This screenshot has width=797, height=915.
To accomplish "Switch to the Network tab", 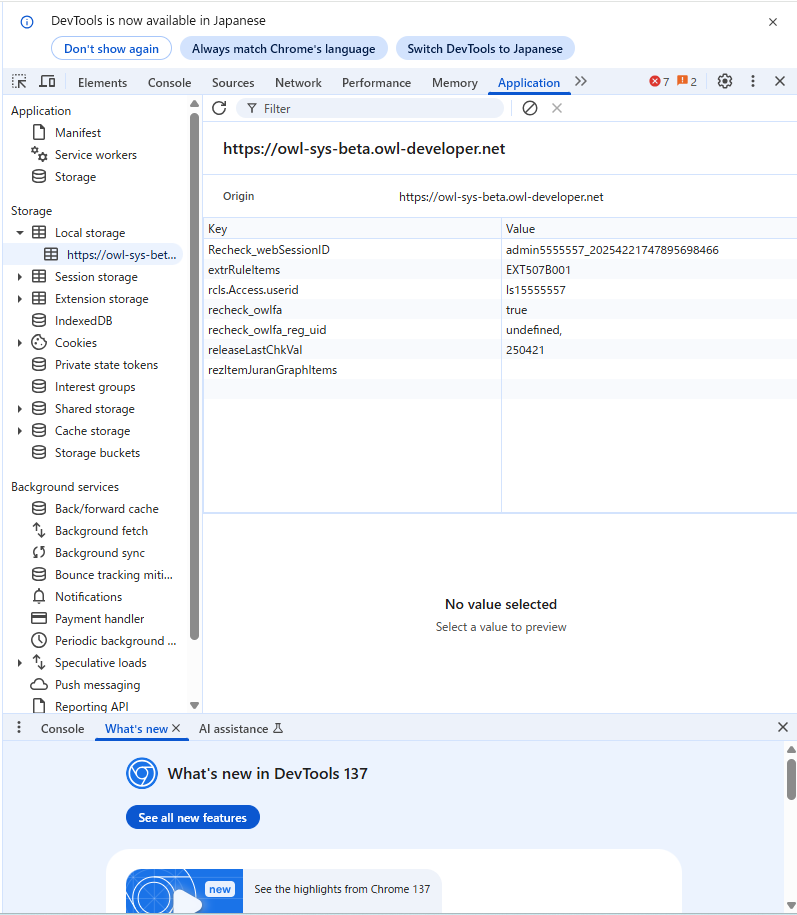I will (x=298, y=83).
